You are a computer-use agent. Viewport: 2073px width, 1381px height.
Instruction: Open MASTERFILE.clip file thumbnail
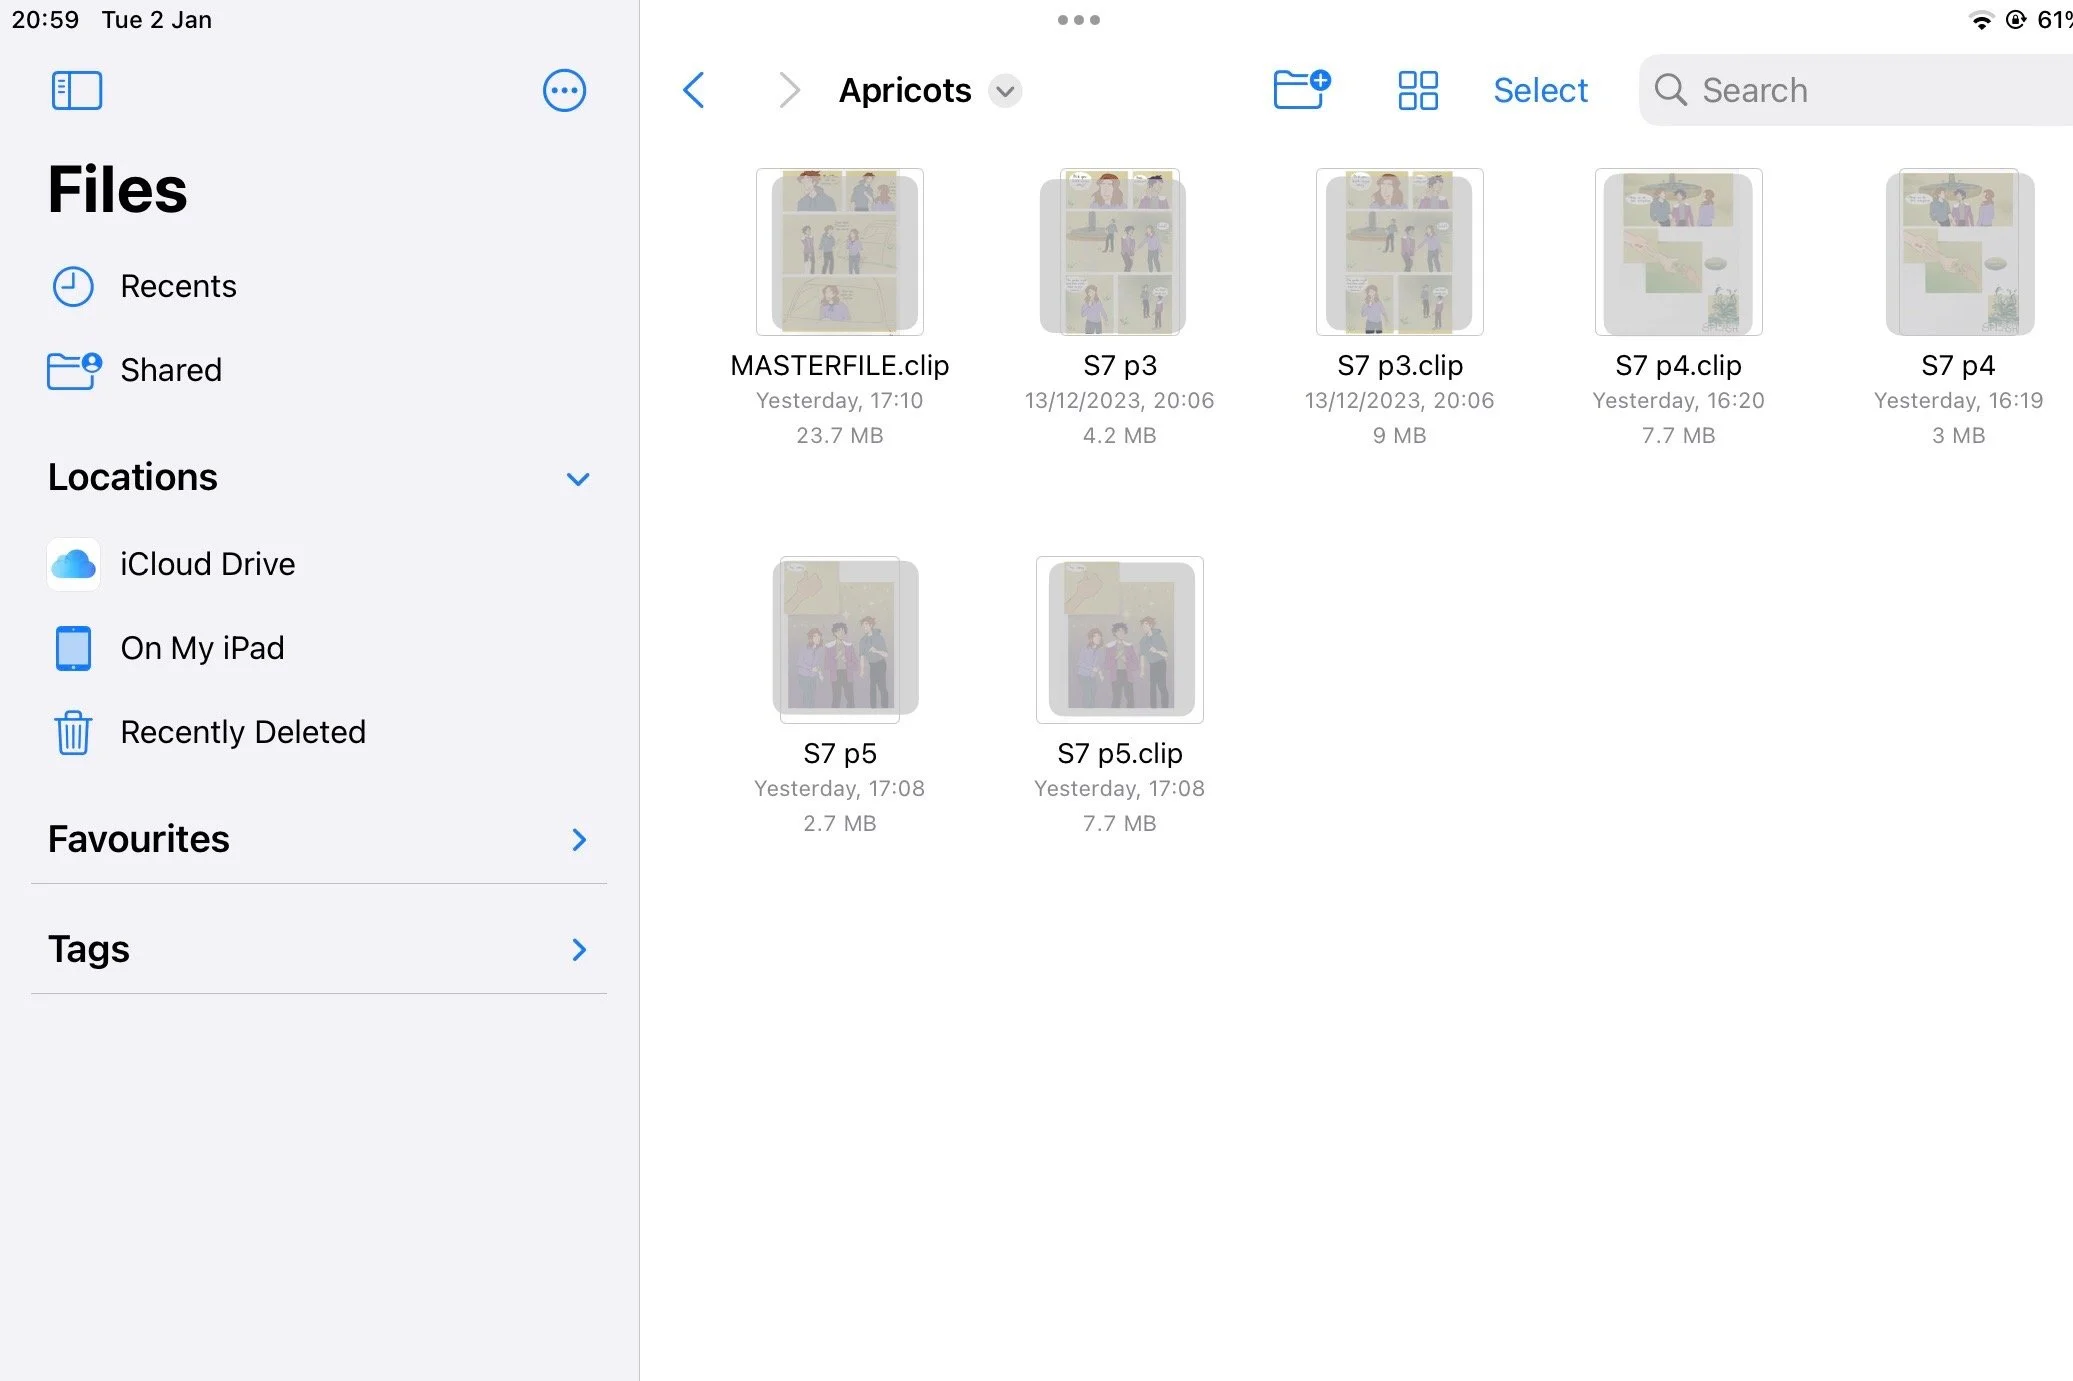click(x=840, y=252)
